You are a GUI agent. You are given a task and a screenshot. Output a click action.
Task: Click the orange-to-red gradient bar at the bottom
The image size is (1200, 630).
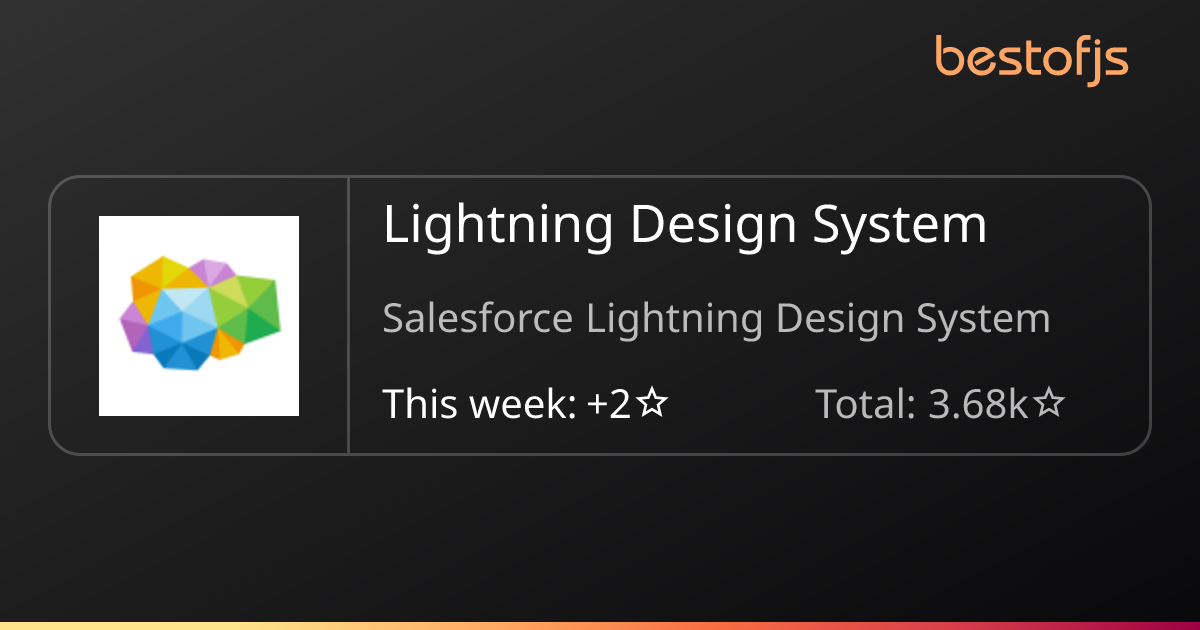600,625
